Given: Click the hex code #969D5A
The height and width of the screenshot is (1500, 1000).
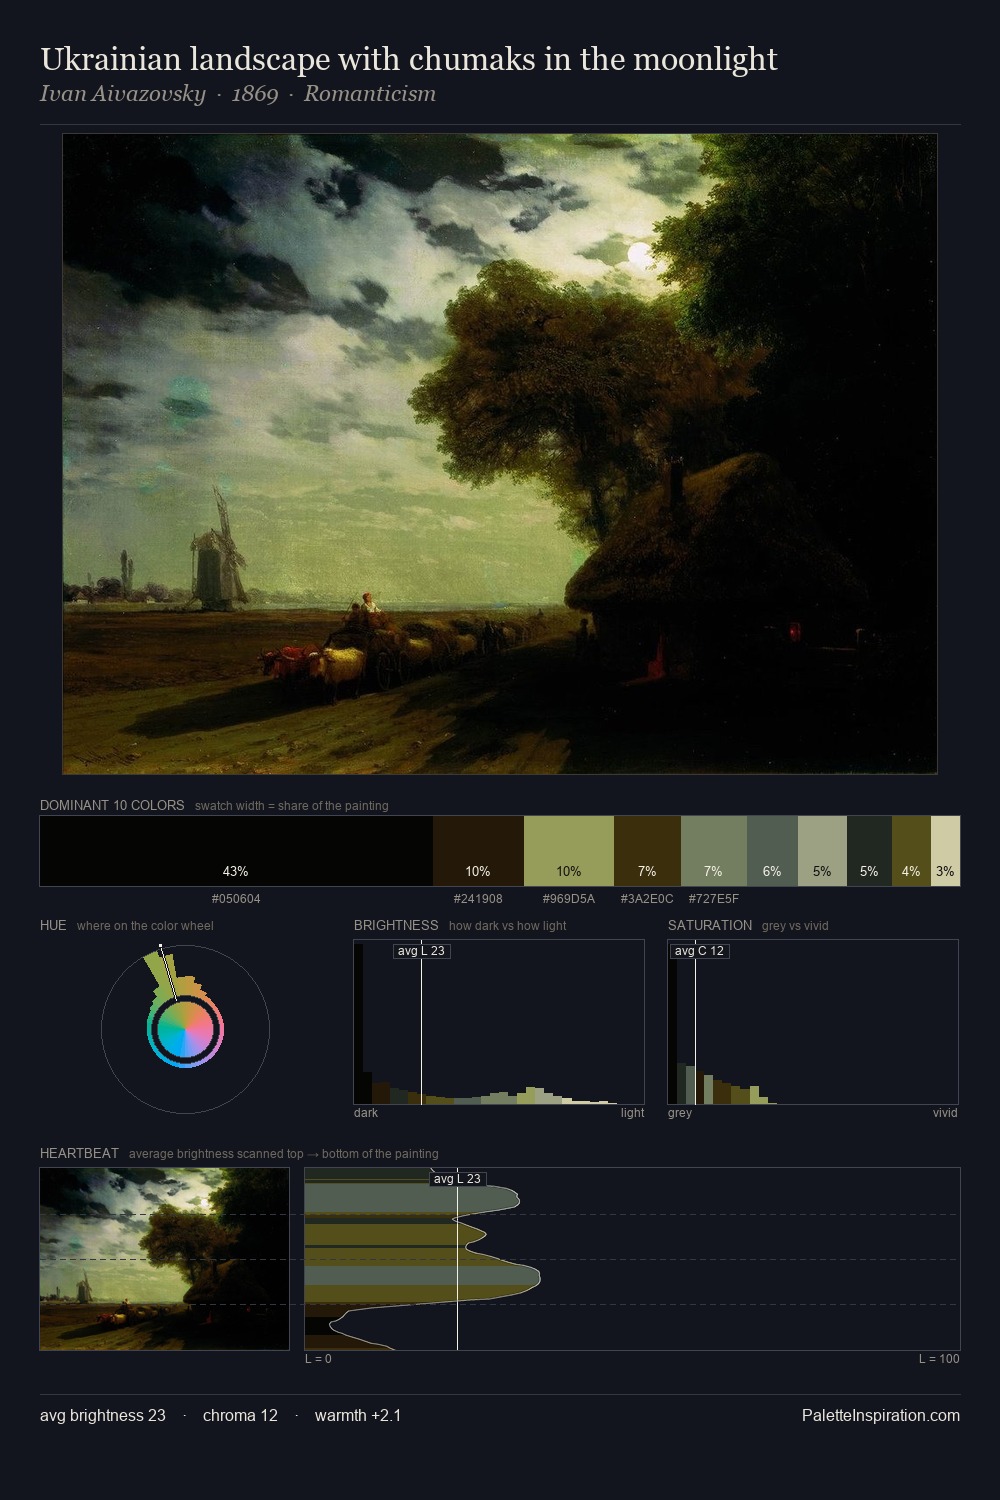Looking at the screenshot, I should [x=568, y=899].
